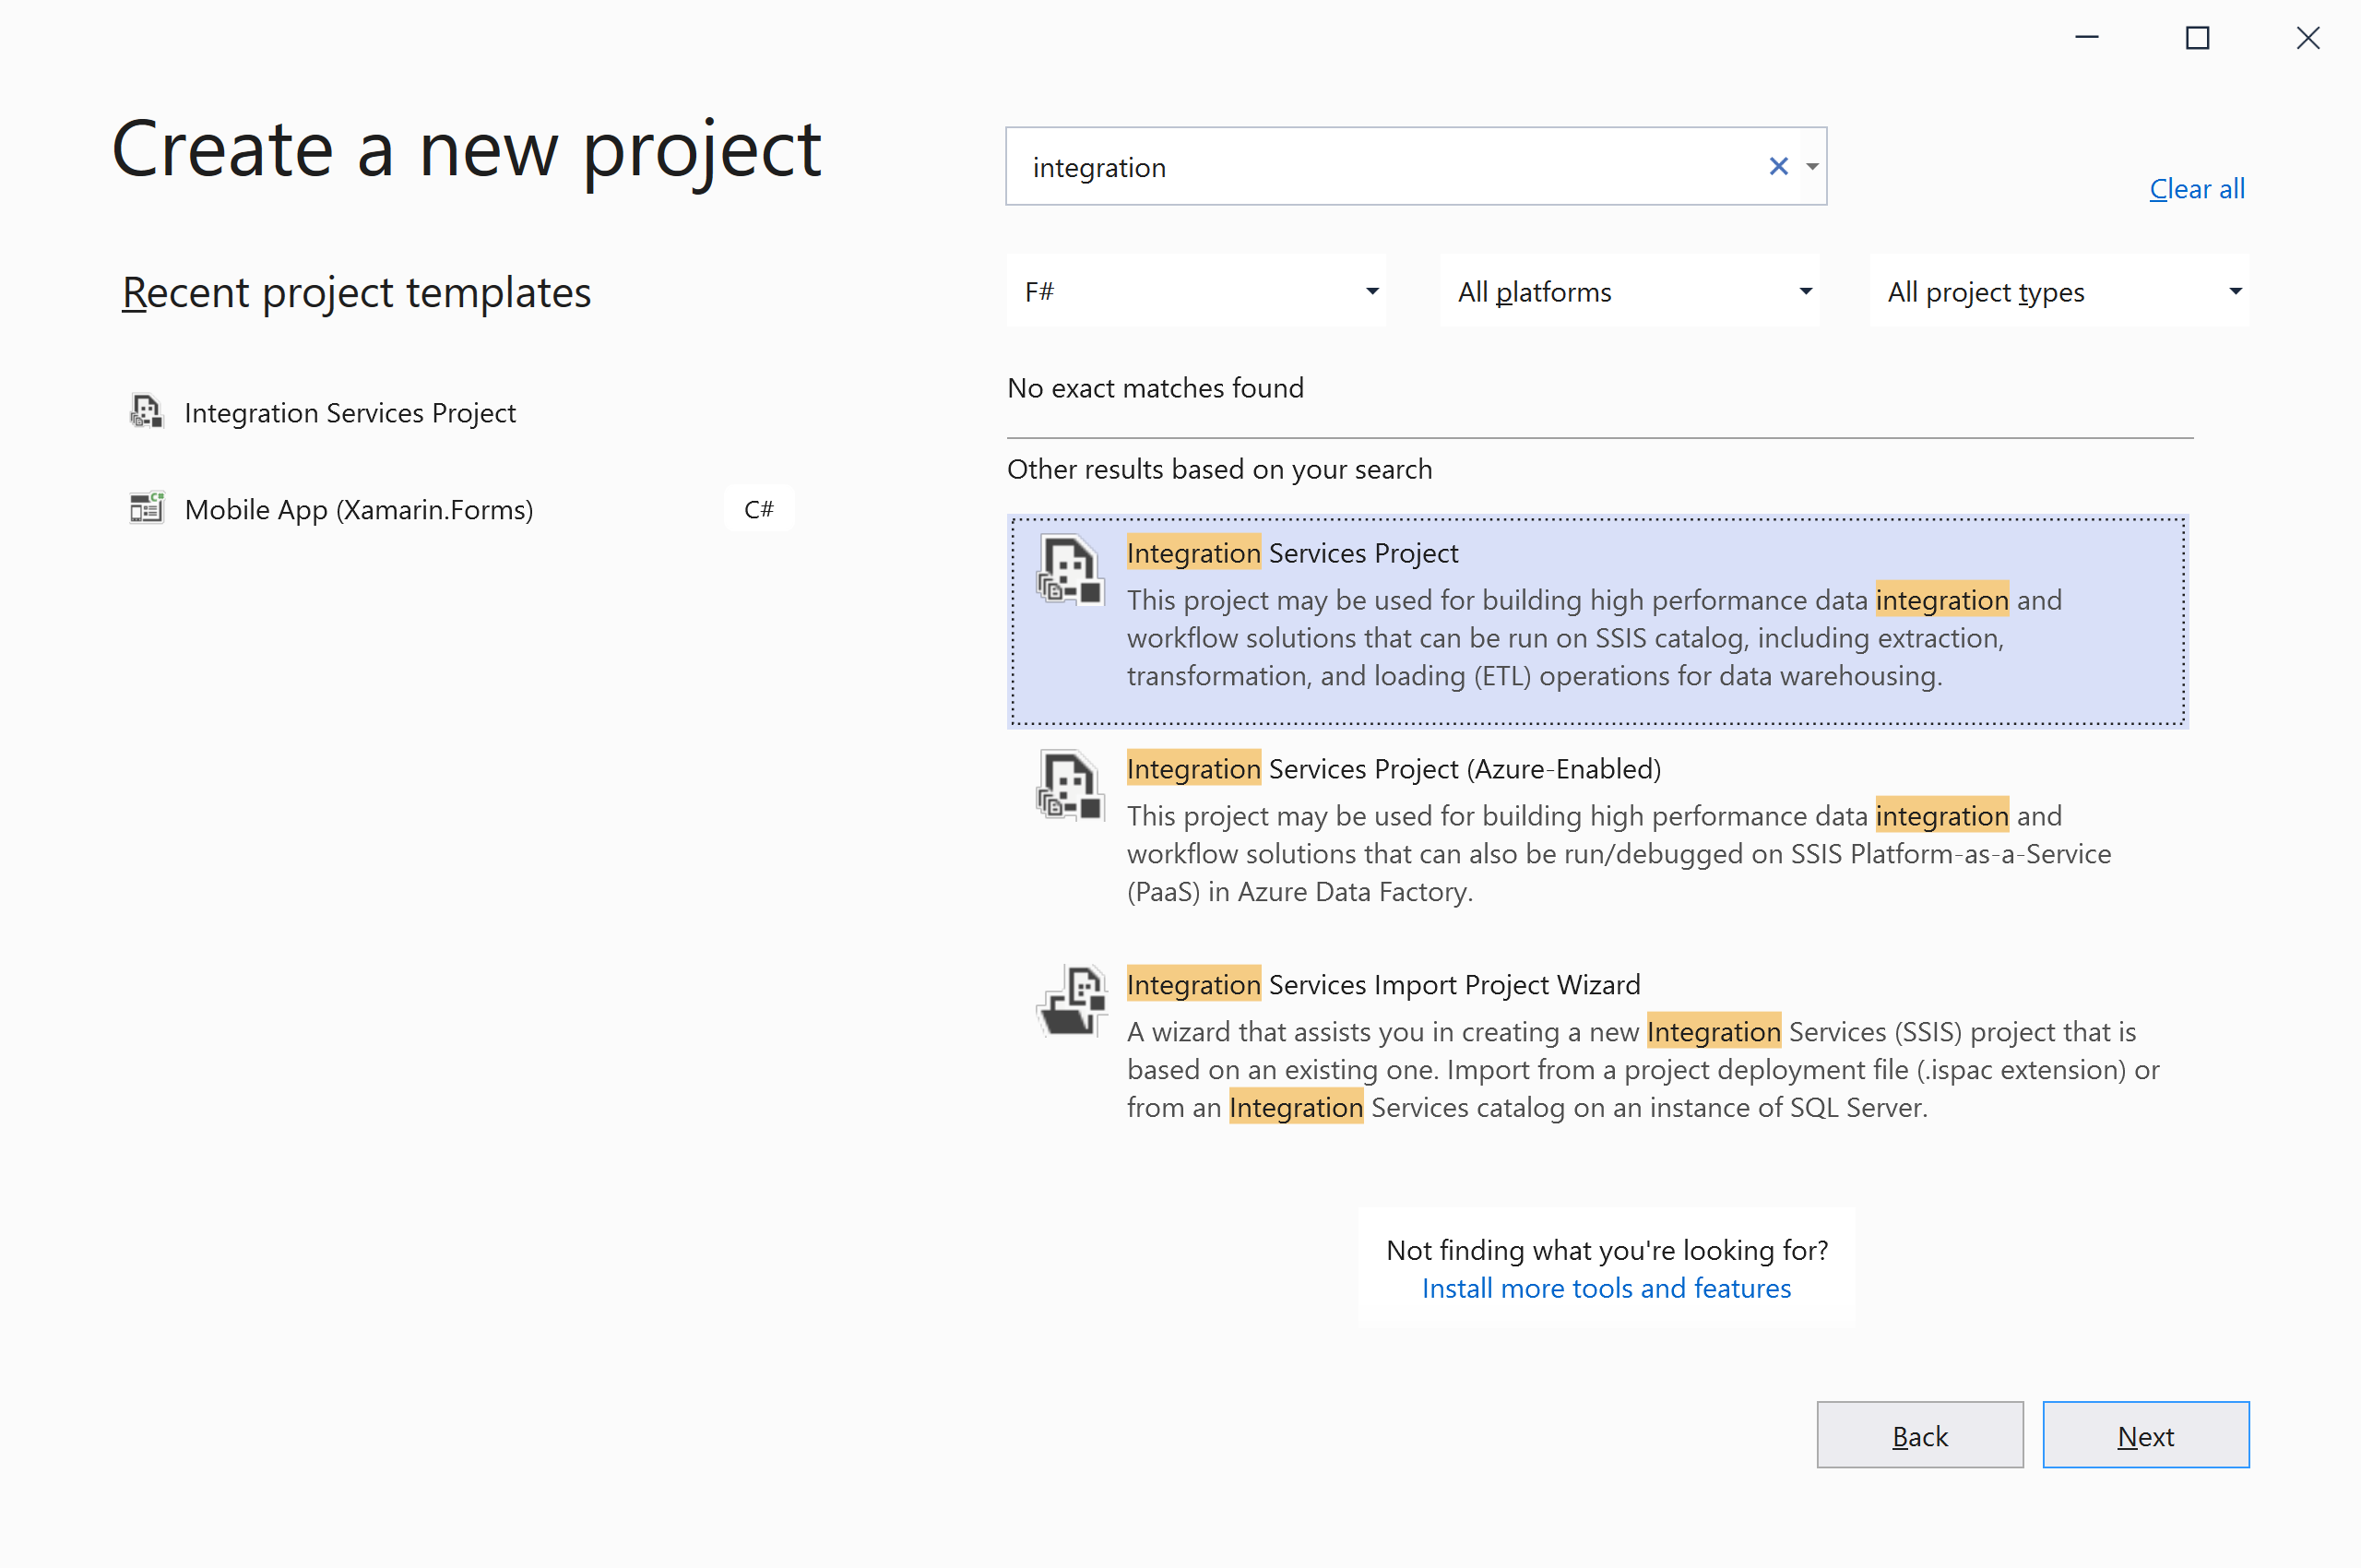Clear the search text with X icon
The width and height of the screenshot is (2361, 1568).
[x=1777, y=166]
